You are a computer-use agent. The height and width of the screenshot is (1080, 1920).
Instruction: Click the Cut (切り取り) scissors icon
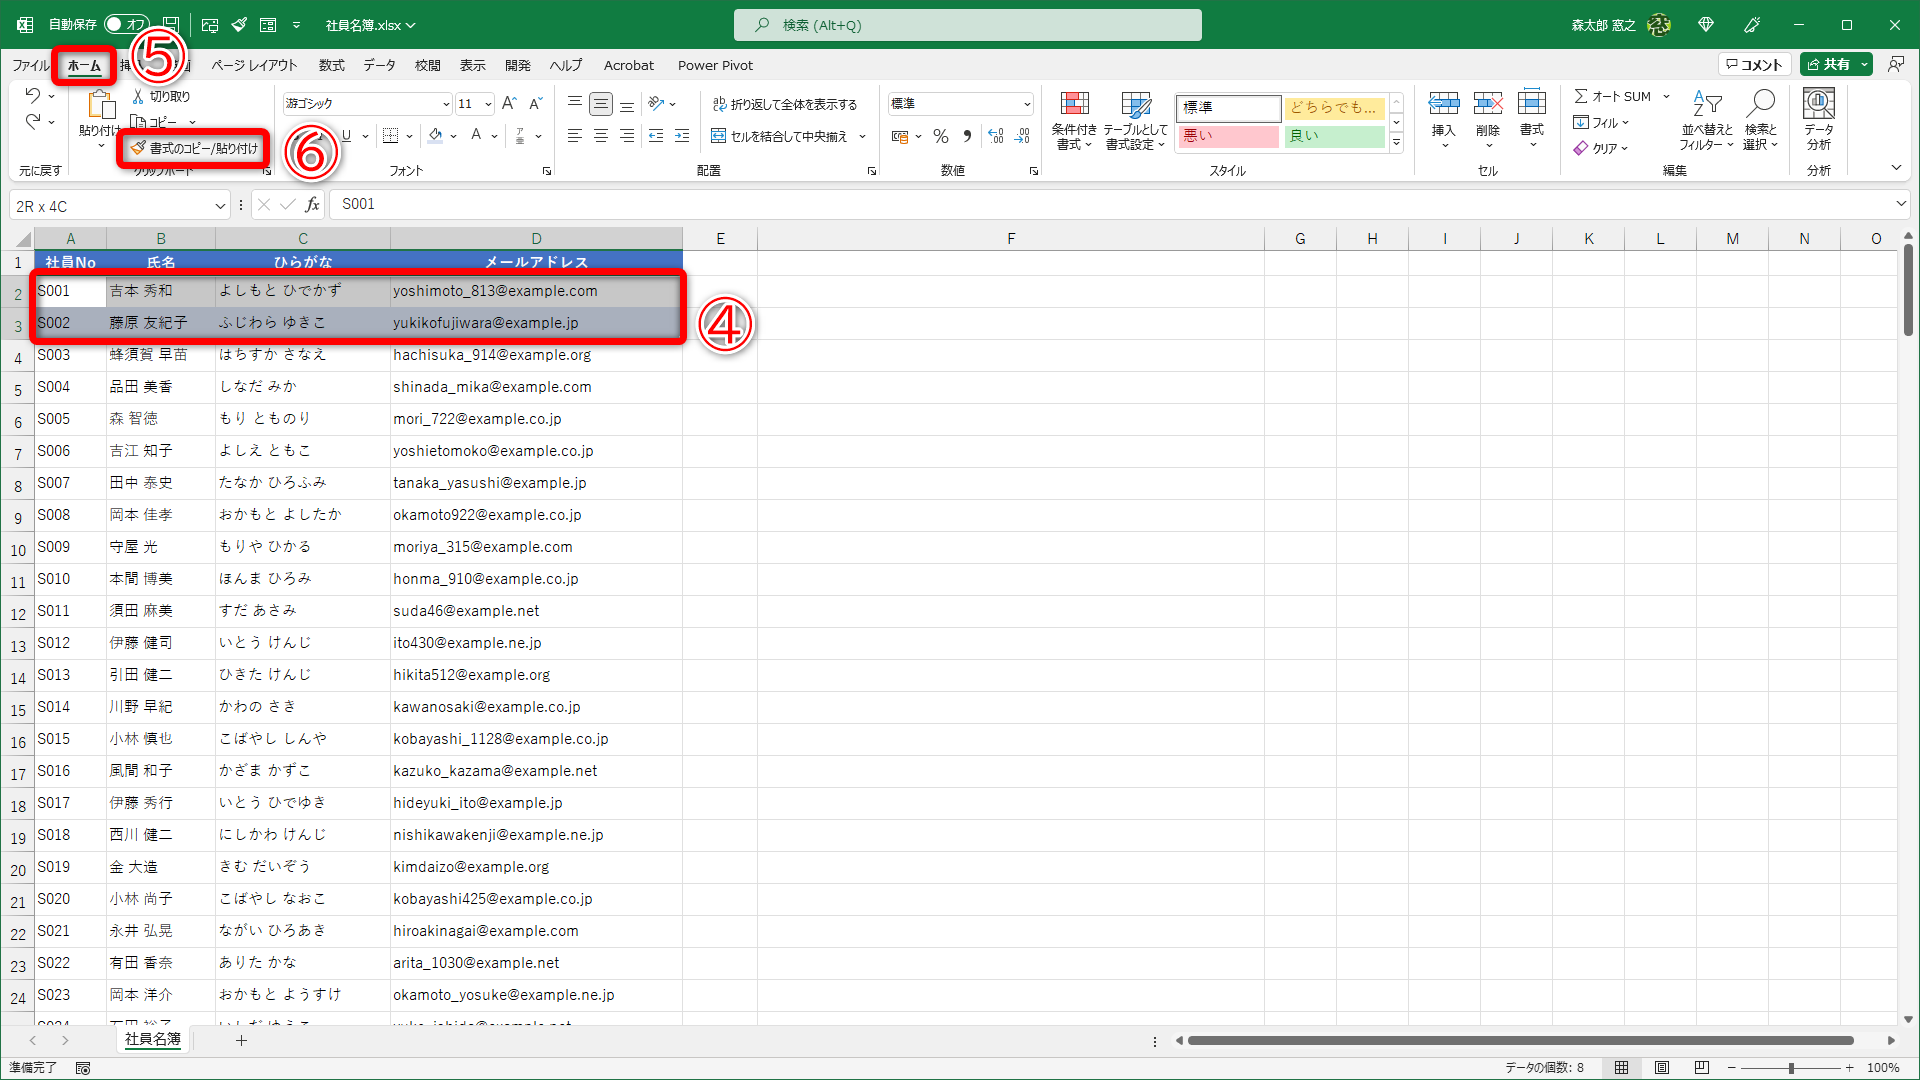pyautogui.click(x=139, y=96)
